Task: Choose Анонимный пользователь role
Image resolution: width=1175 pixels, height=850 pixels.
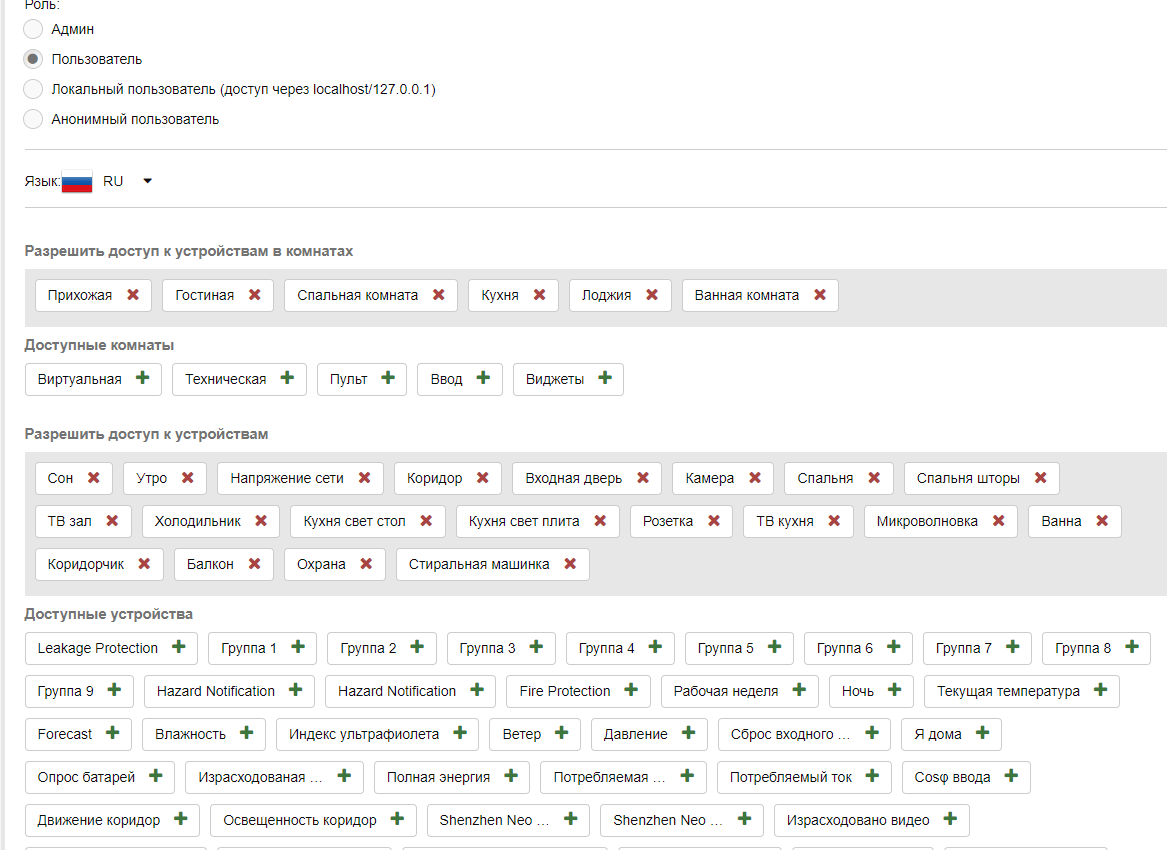Action: click(x=33, y=119)
